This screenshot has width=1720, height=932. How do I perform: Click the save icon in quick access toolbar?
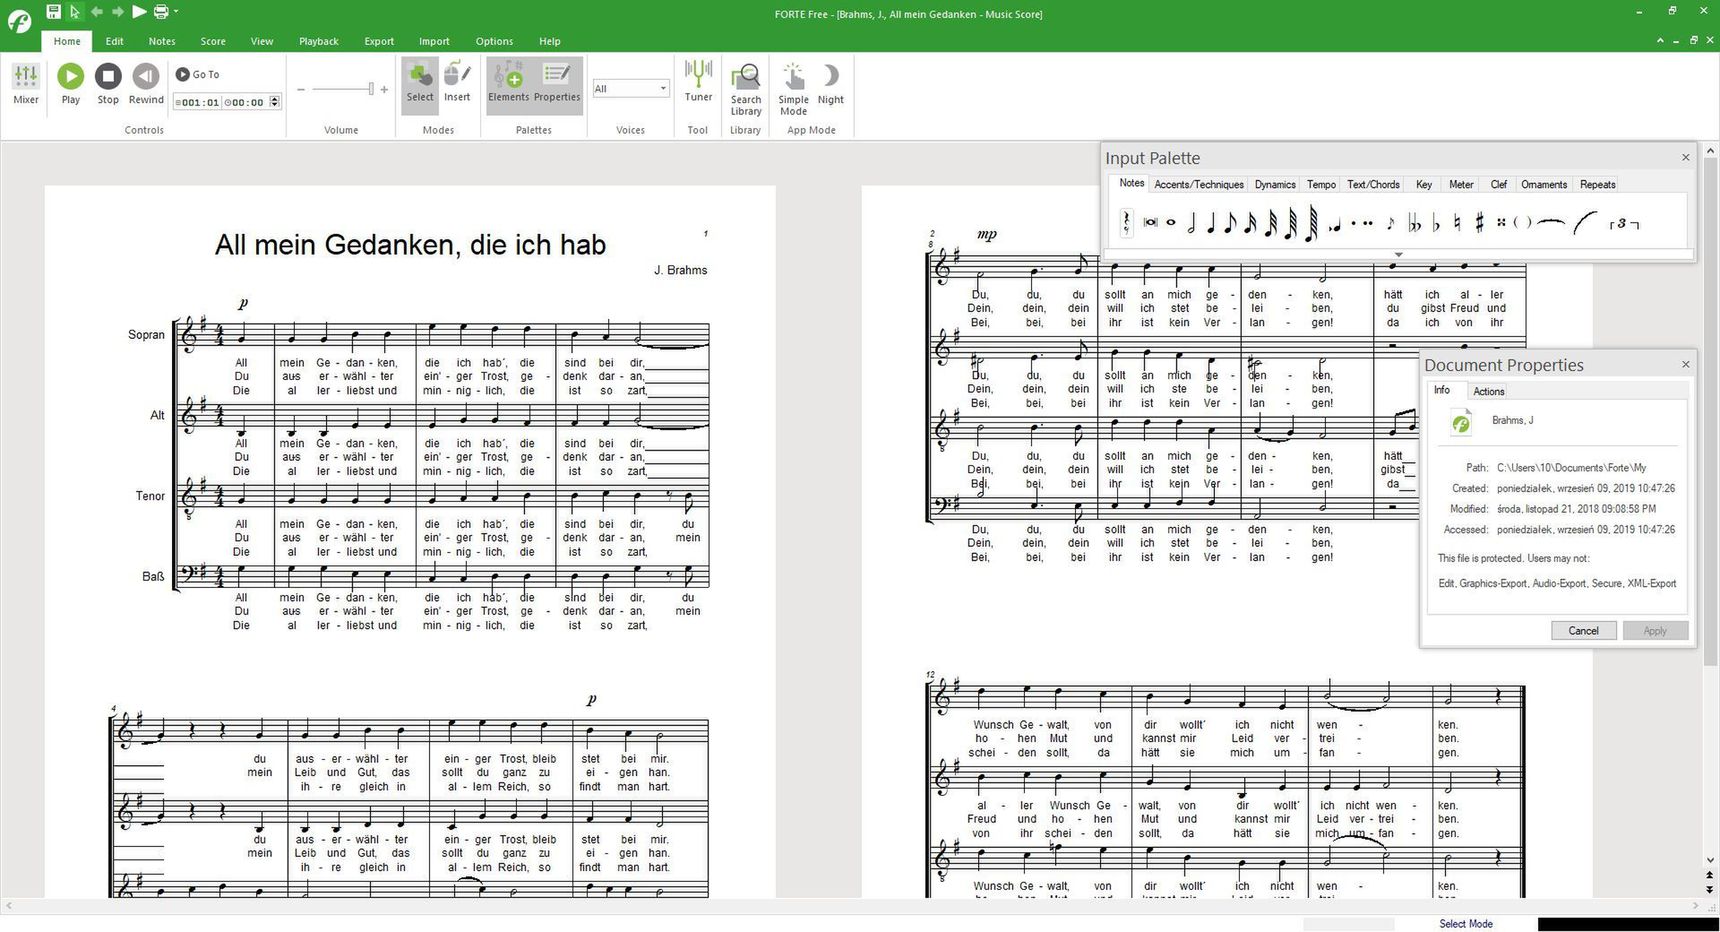(54, 12)
